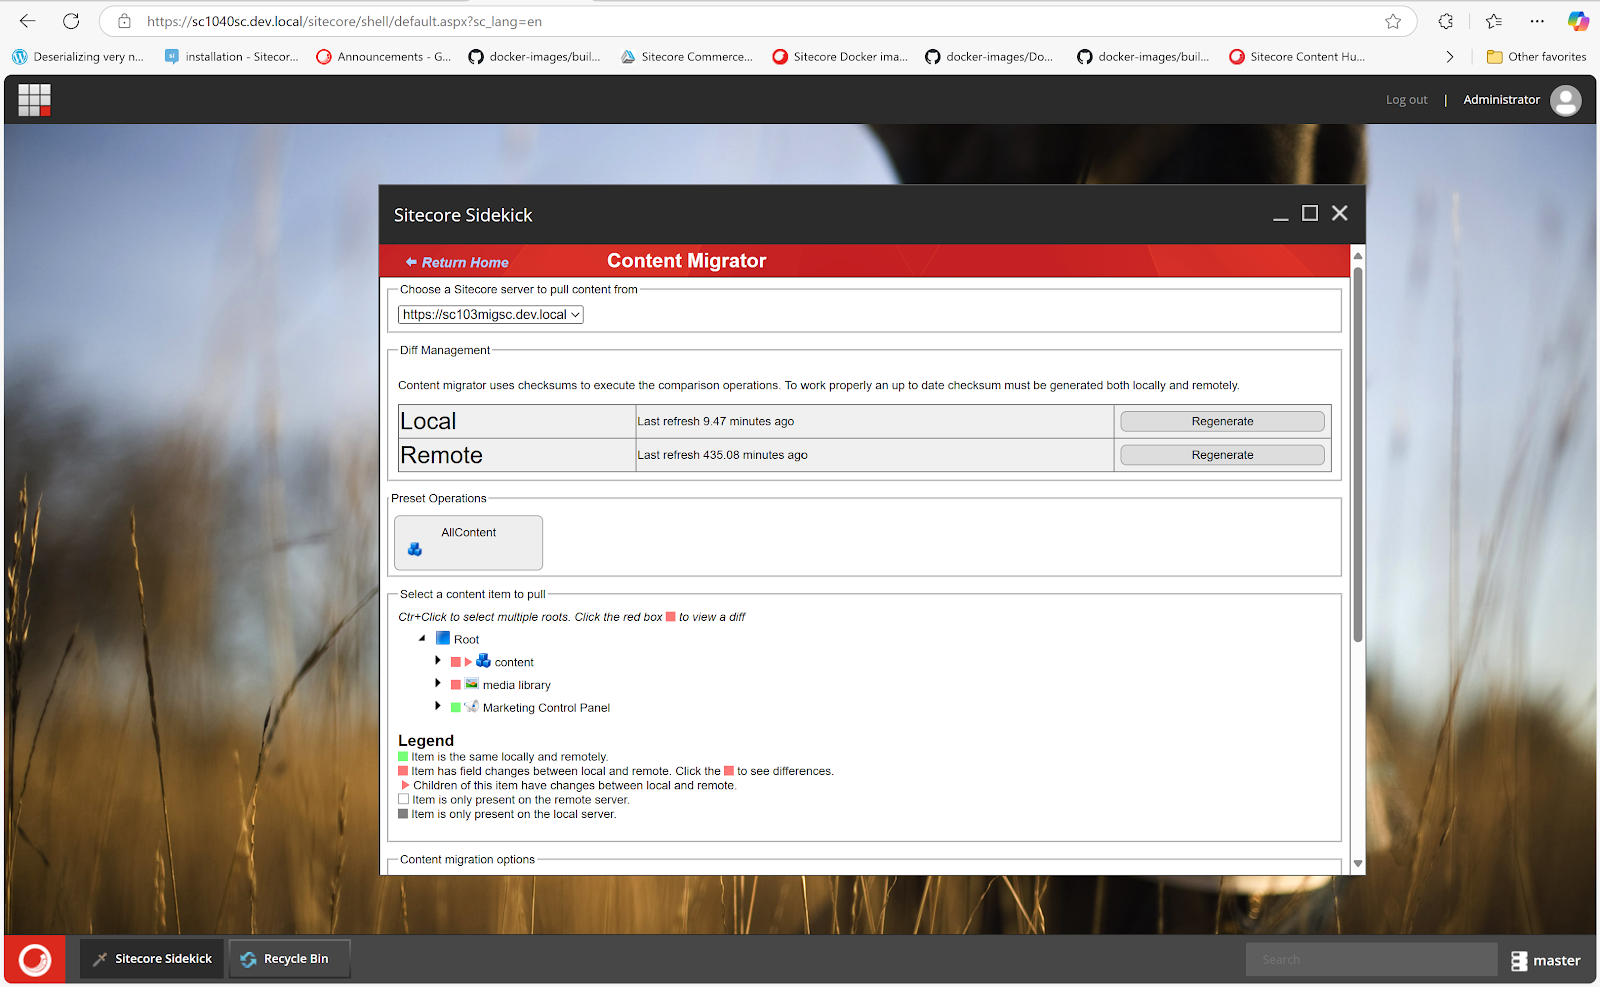This screenshot has width=1600, height=987.
Task: Click the scrollbar down arrow in dialog
Action: point(1358,863)
